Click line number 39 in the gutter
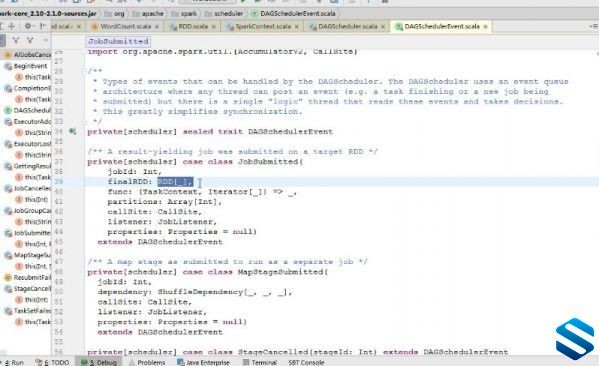 pyautogui.click(x=58, y=181)
